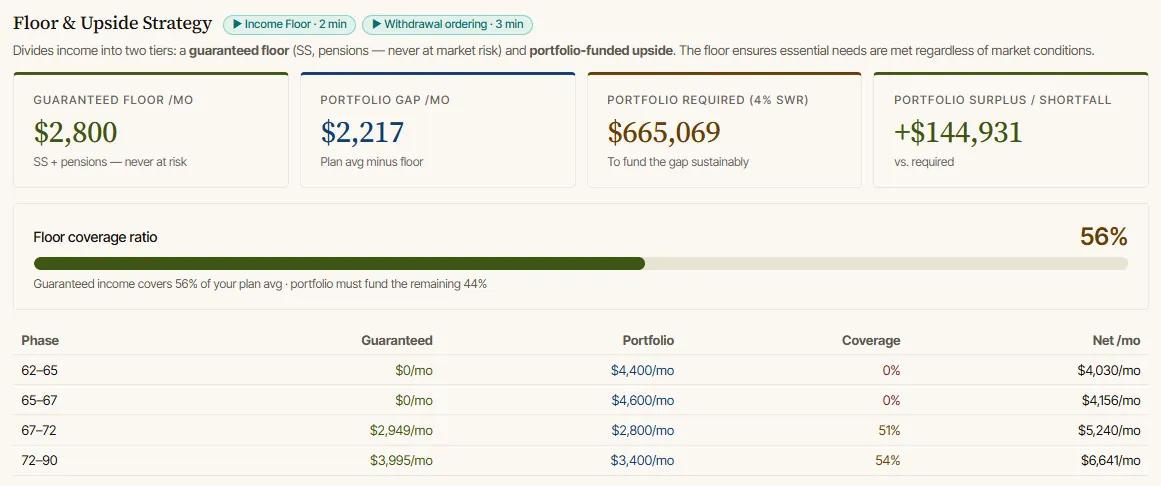
Task: Click the Floor coverage ratio progress bar
Action: [580, 264]
